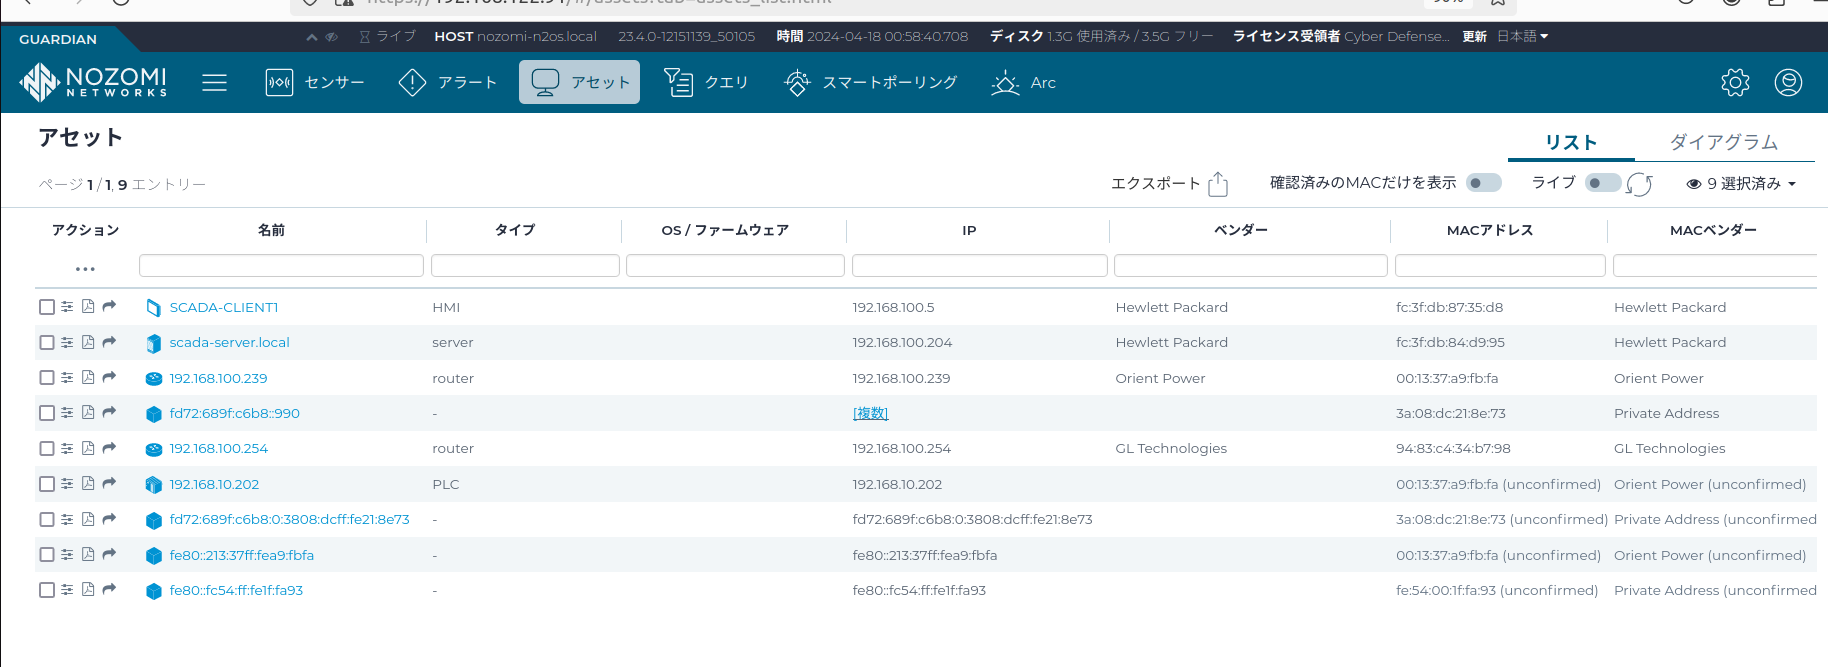Open the アラート menu

(448, 82)
